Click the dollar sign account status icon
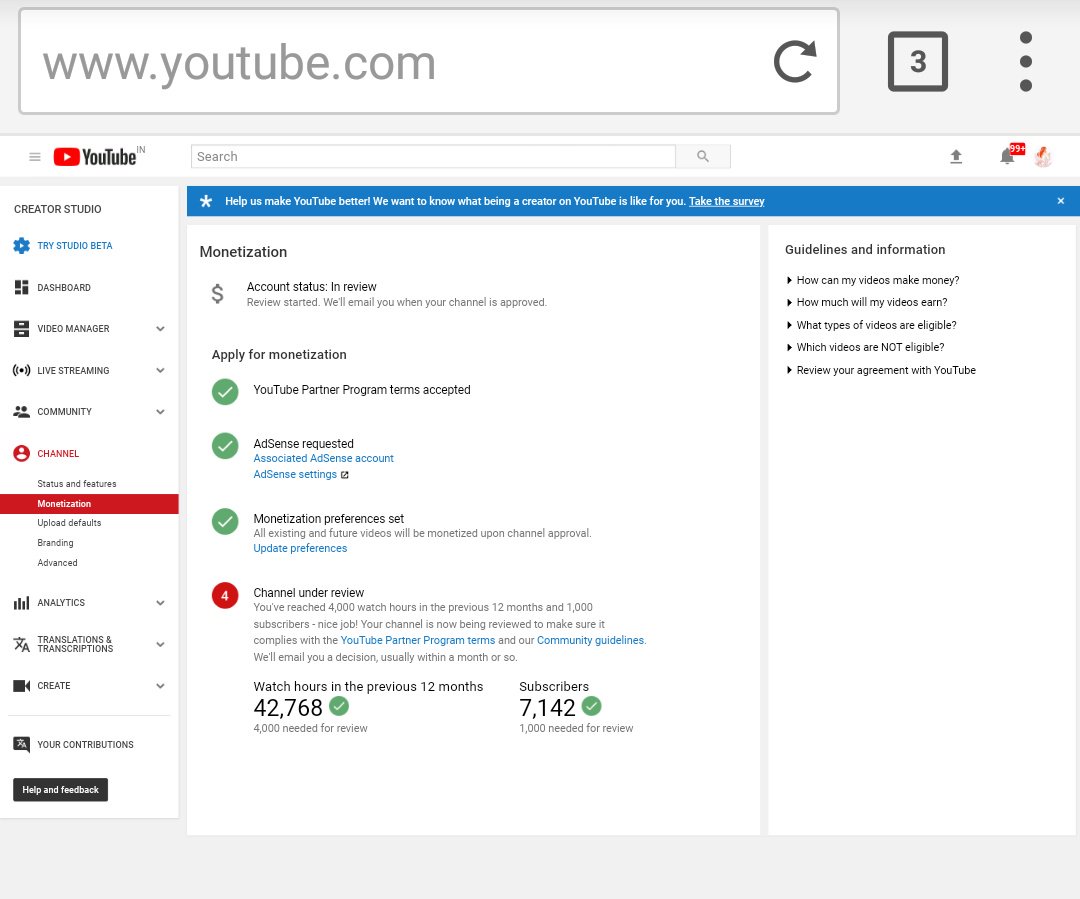 coord(217,294)
